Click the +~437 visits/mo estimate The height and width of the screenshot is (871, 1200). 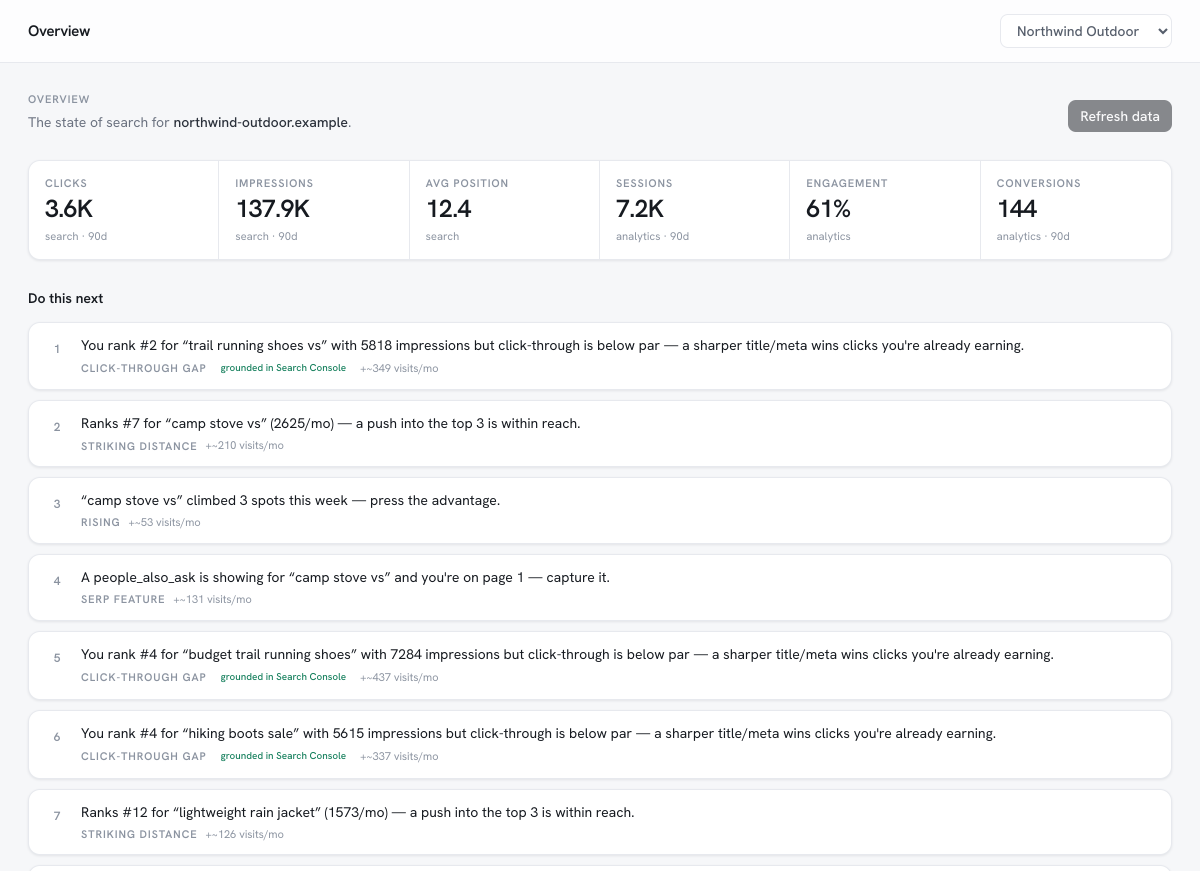[x=399, y=677]
